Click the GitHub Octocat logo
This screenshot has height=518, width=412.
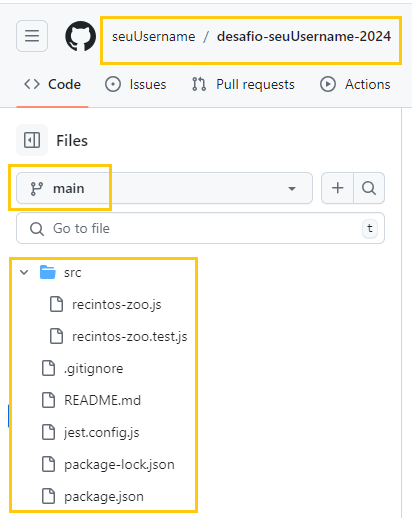click(81, 36)
